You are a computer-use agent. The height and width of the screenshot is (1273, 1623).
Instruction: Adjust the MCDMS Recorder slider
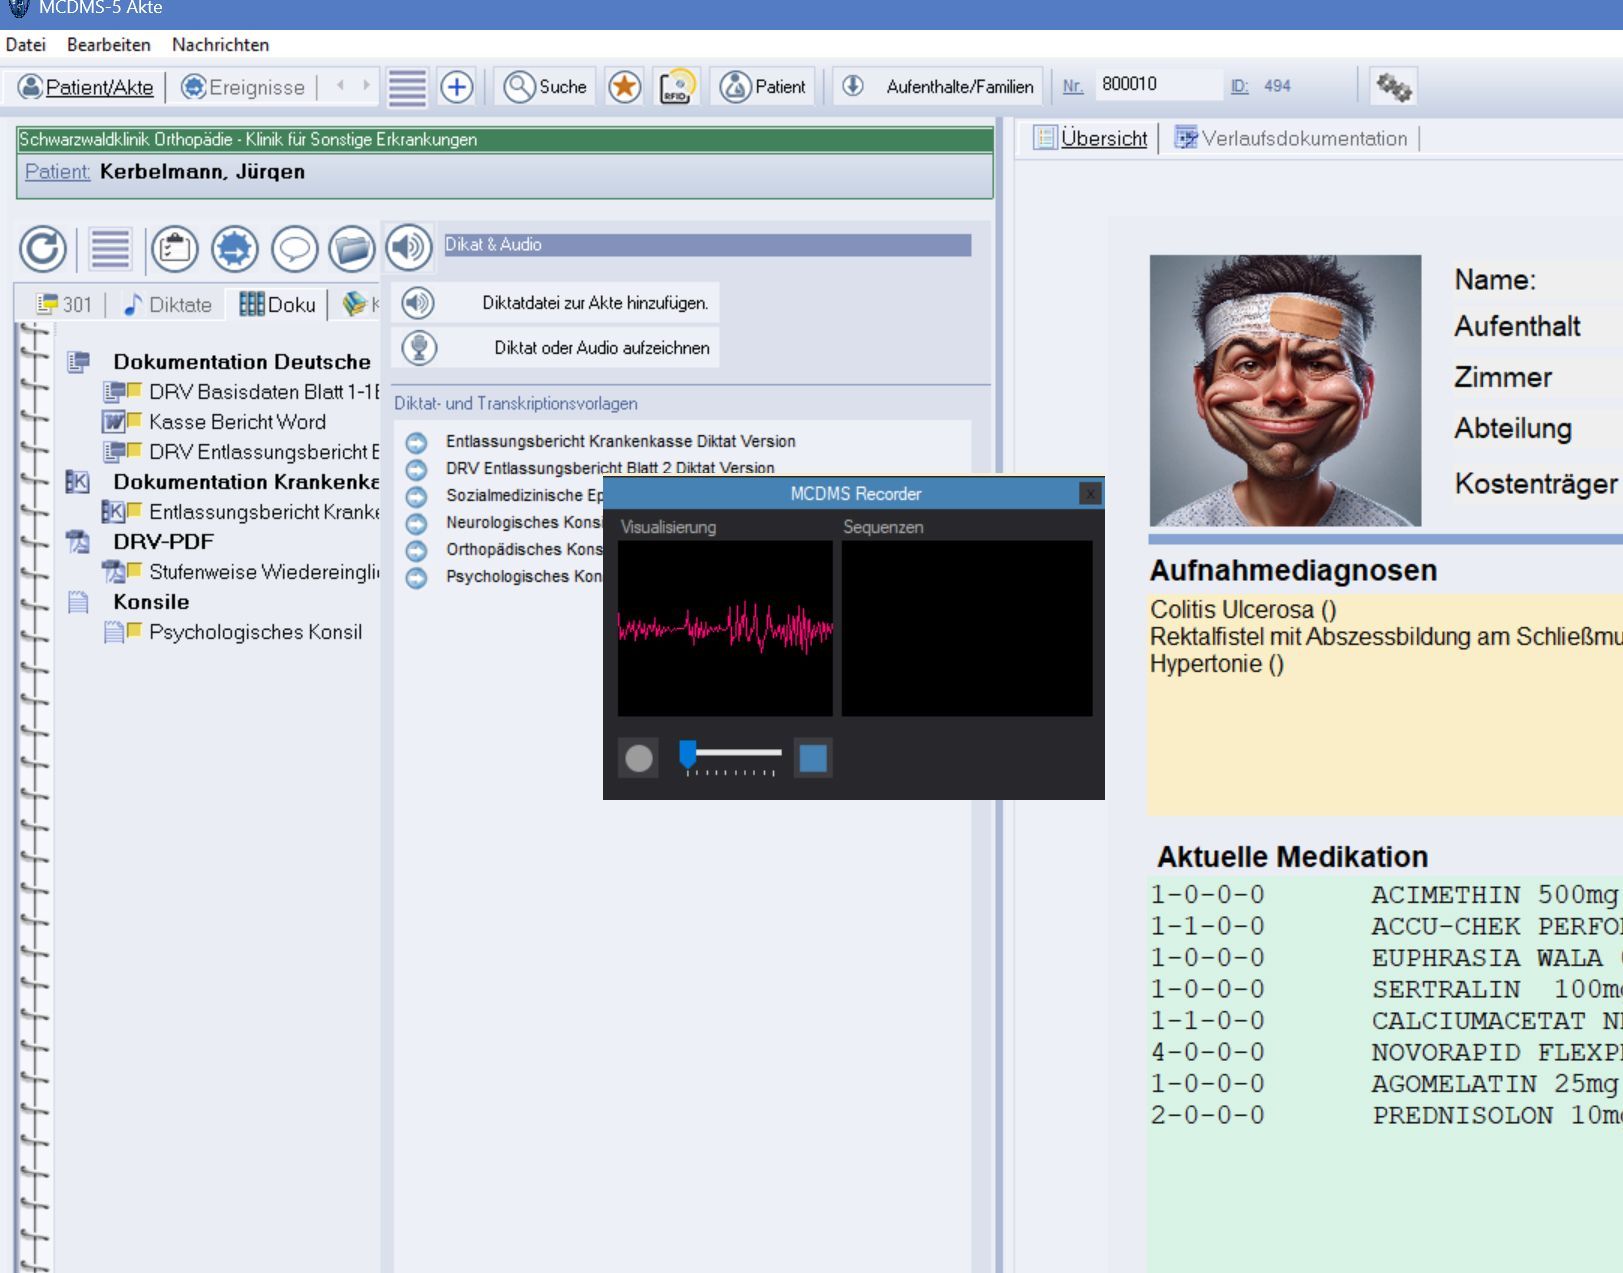pyautogui.click(x=688, y=754)
